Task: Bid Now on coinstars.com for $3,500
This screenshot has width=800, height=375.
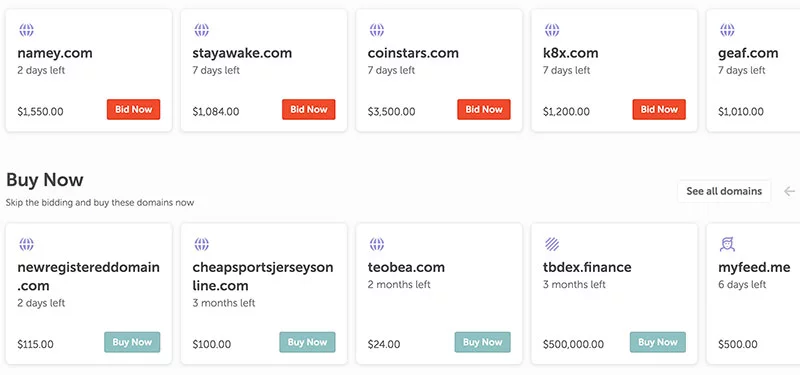Action: [484, 109]
